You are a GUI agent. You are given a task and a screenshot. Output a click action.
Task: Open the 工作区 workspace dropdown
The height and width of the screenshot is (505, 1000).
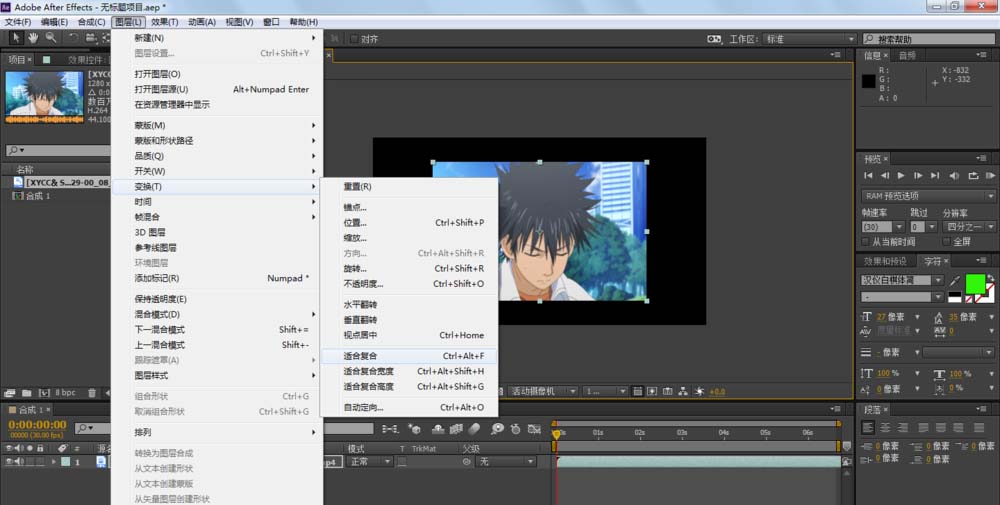[809, 39]
